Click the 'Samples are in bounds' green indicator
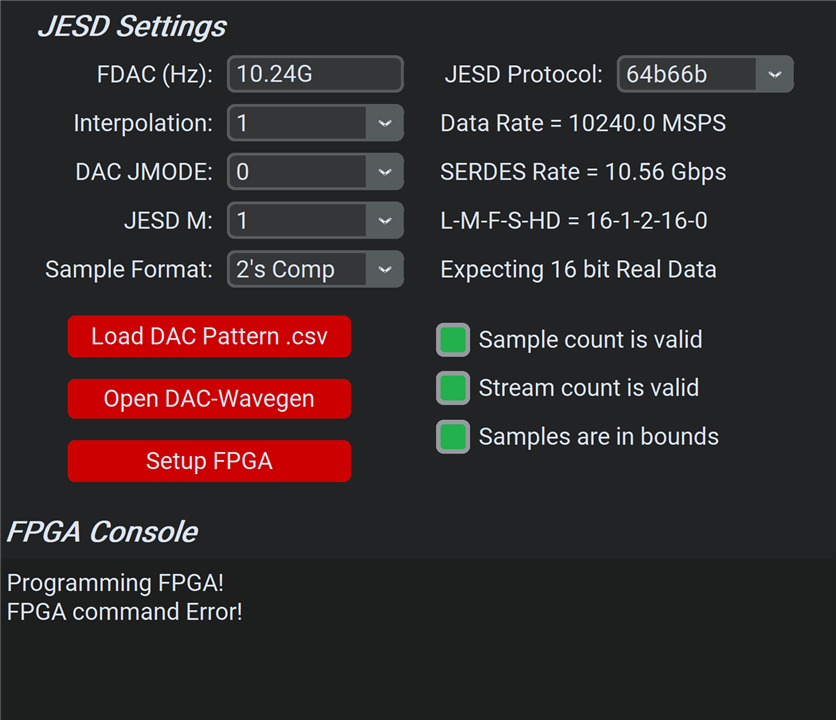Screen dimensions: 836x720 point(453,436)
